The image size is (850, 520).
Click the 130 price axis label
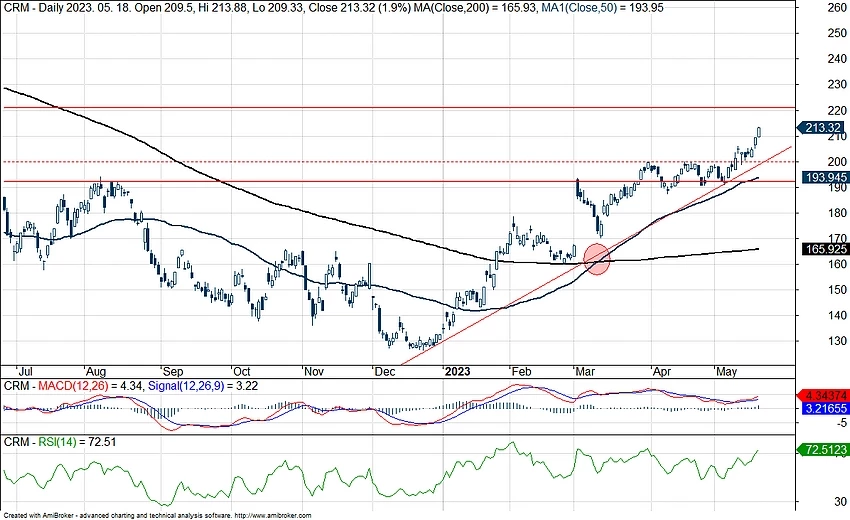tap(837, 341)
